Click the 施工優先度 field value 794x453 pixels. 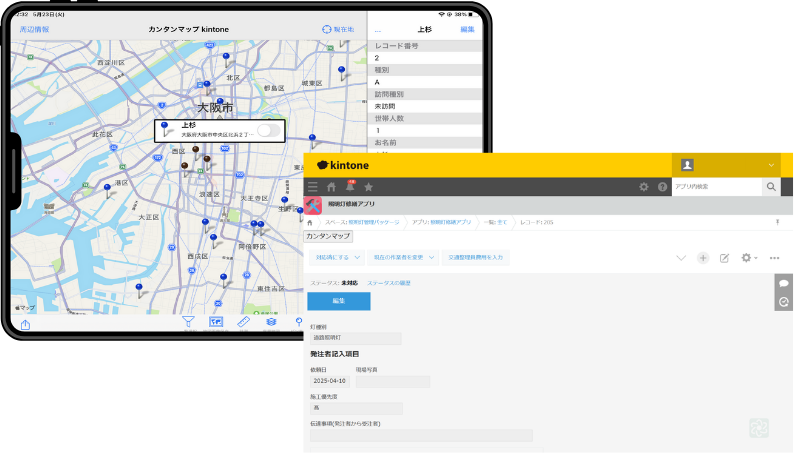click(x=356, y=408)
